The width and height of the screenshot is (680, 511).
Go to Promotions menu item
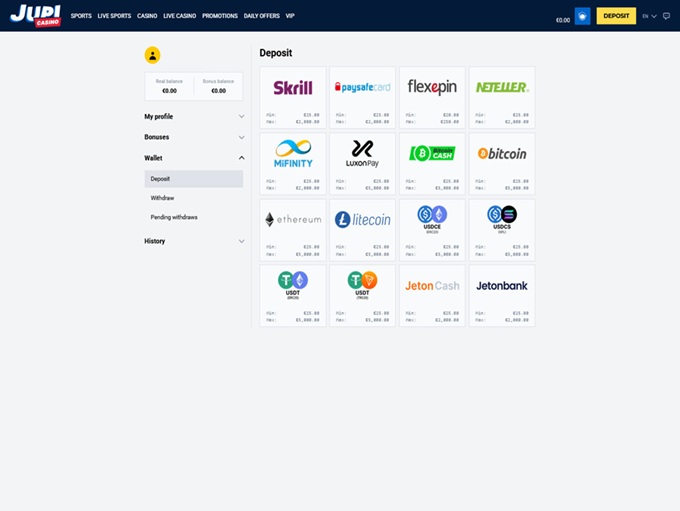tap(220, 16)
